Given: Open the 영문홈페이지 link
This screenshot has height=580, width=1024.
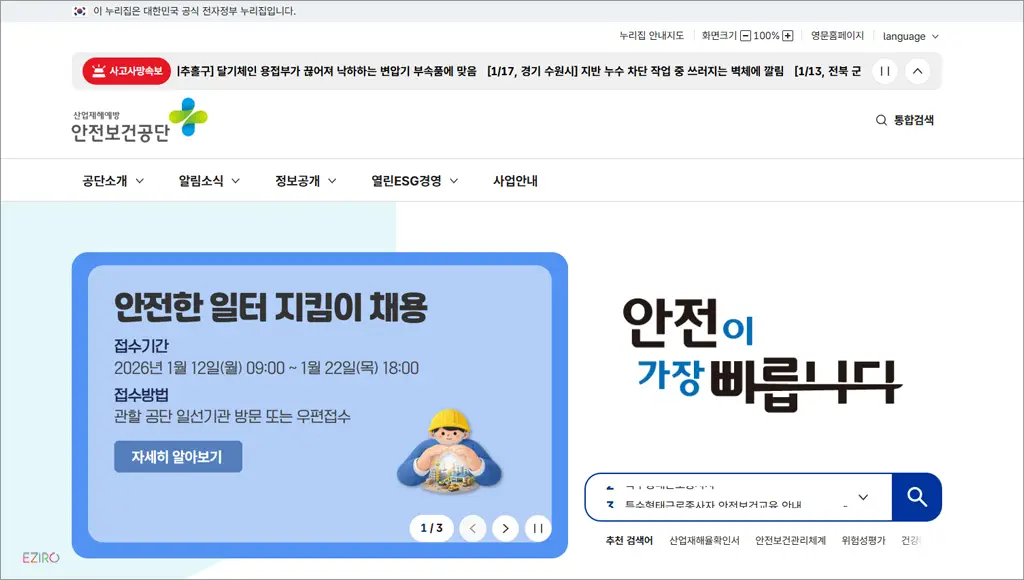Looking at the screenshot, I should coord(837,36).
